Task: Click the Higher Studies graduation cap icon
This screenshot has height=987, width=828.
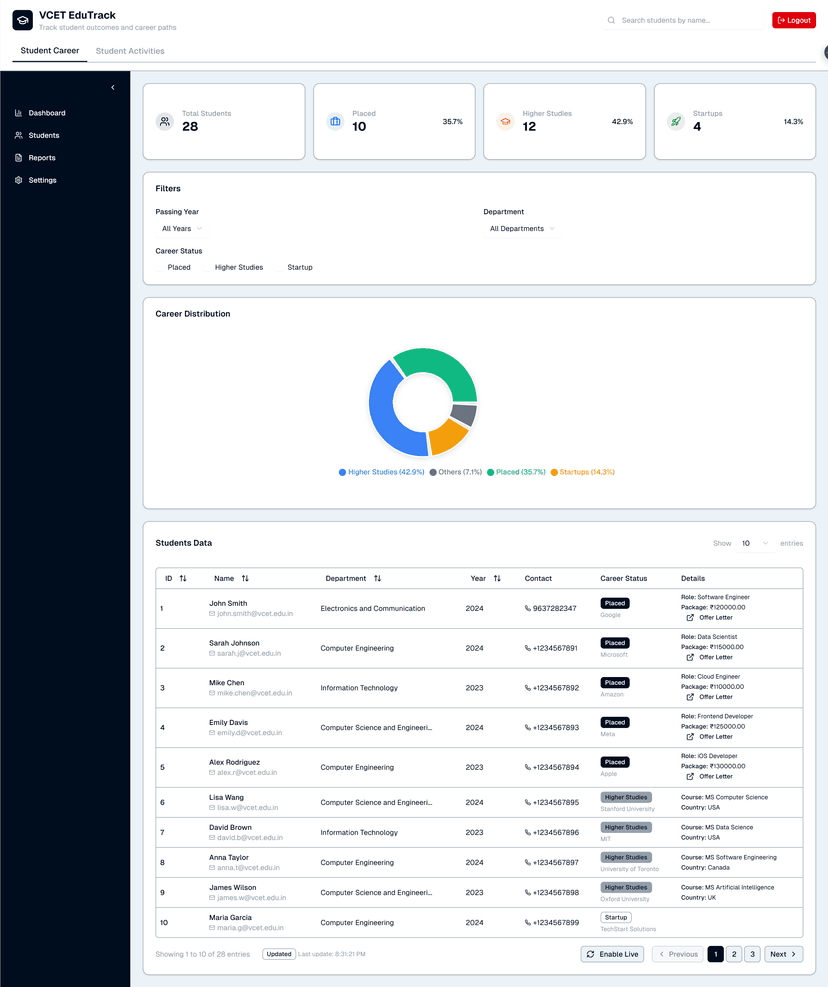Action: point(505,122)
